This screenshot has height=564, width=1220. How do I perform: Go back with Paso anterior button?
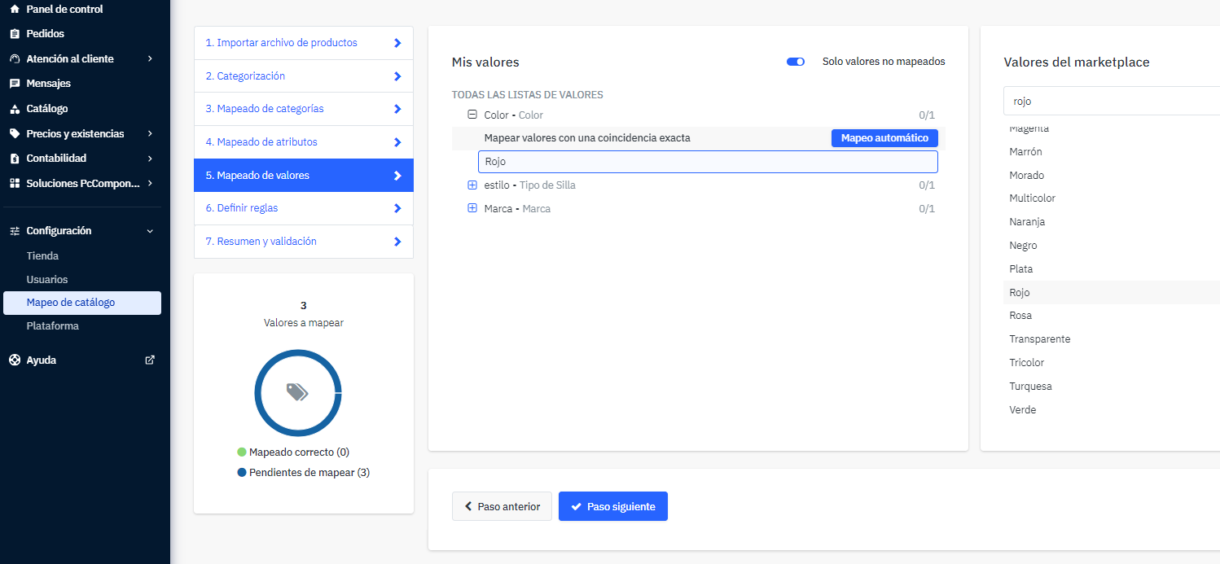(x=501, y=507)
